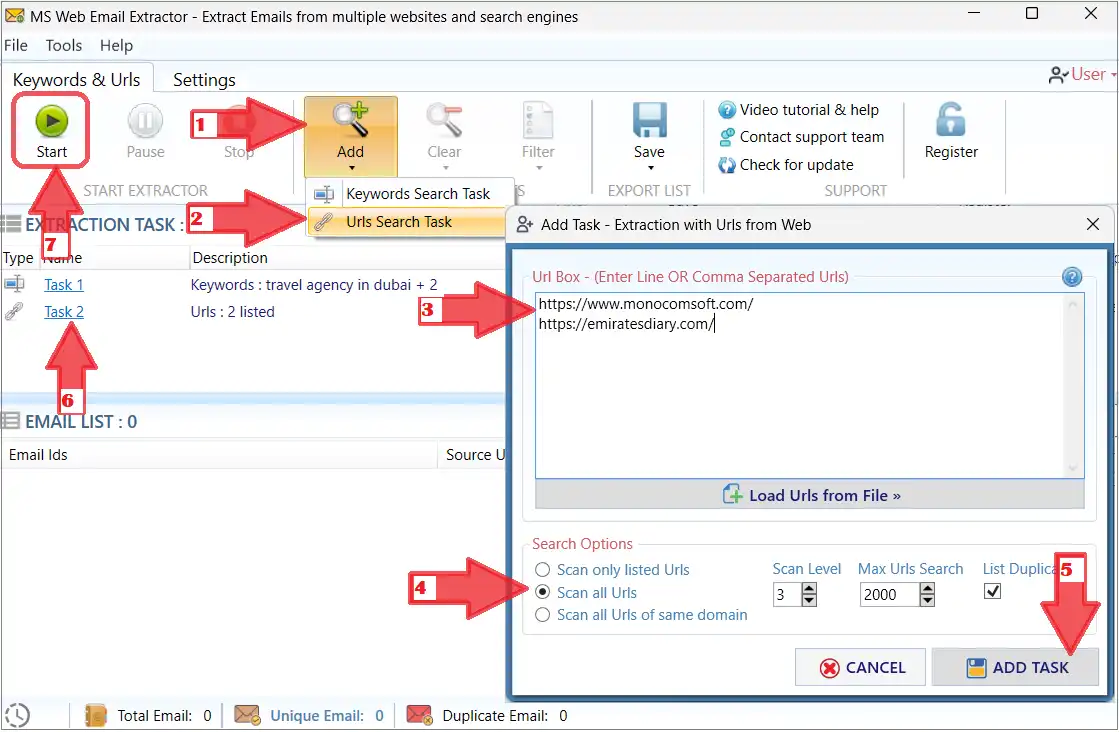Click the Scan Level number field

[x=787, y=594]
